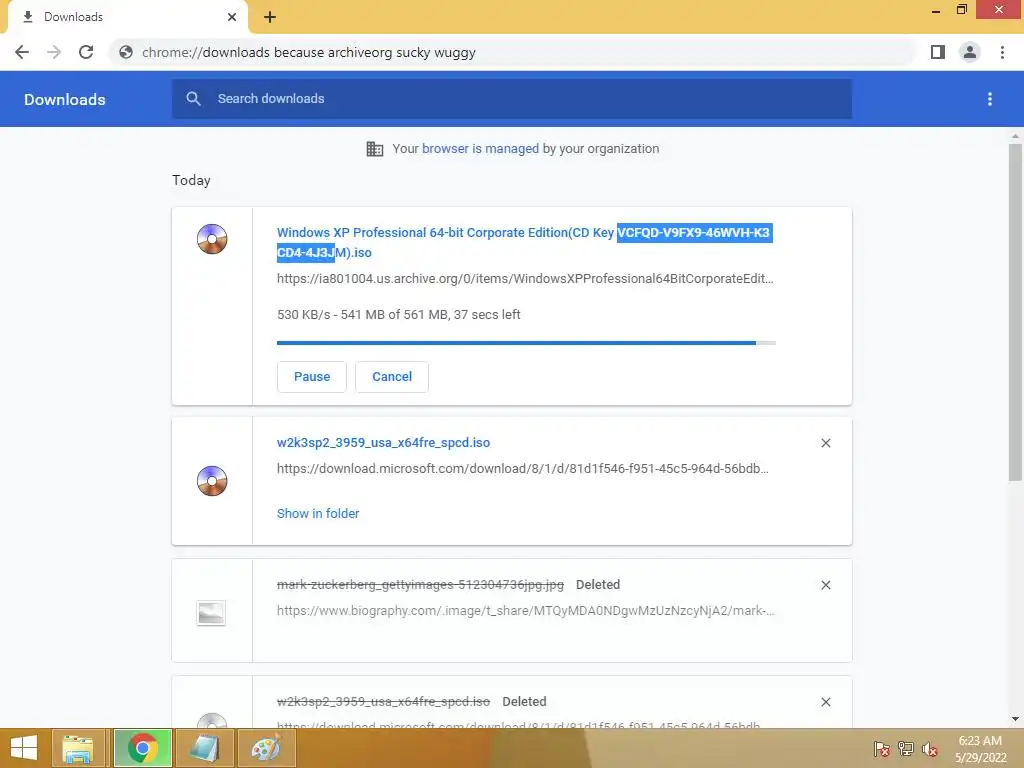1024x768 pixels.
Task: Select the Downloads tab
Action: point(127,17)
